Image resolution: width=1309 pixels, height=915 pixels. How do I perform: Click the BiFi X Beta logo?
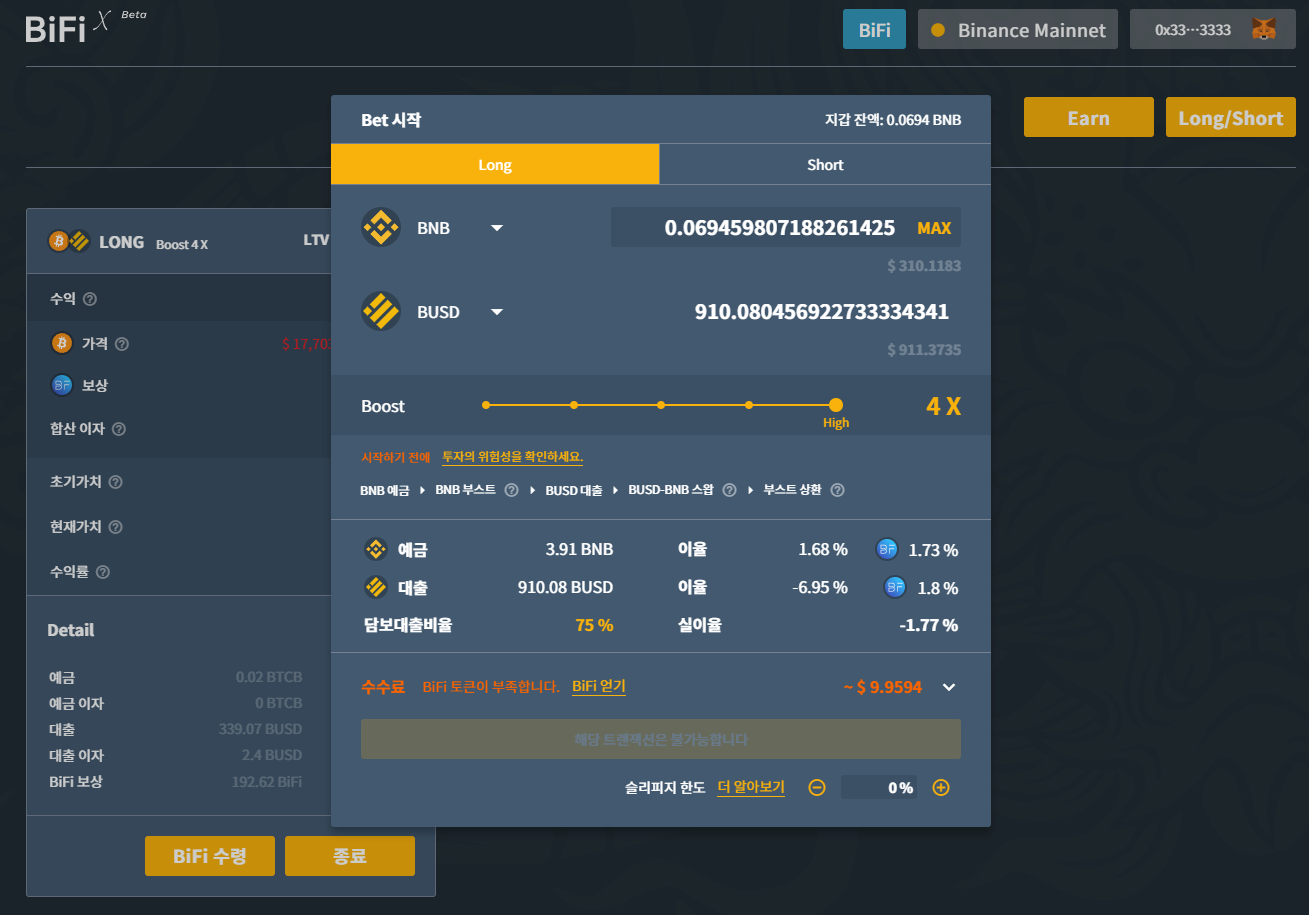[x=86, y=27]
